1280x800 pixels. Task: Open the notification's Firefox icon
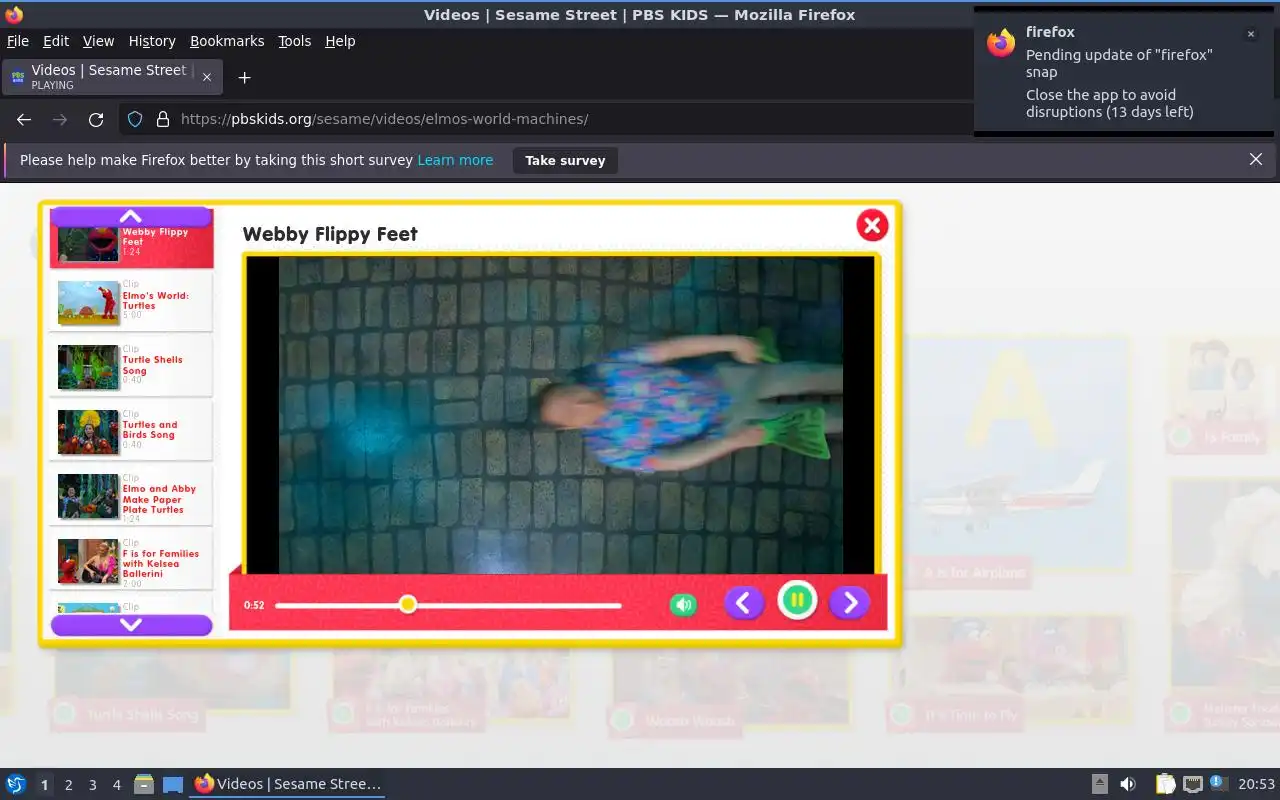[x=1001, y=42]
